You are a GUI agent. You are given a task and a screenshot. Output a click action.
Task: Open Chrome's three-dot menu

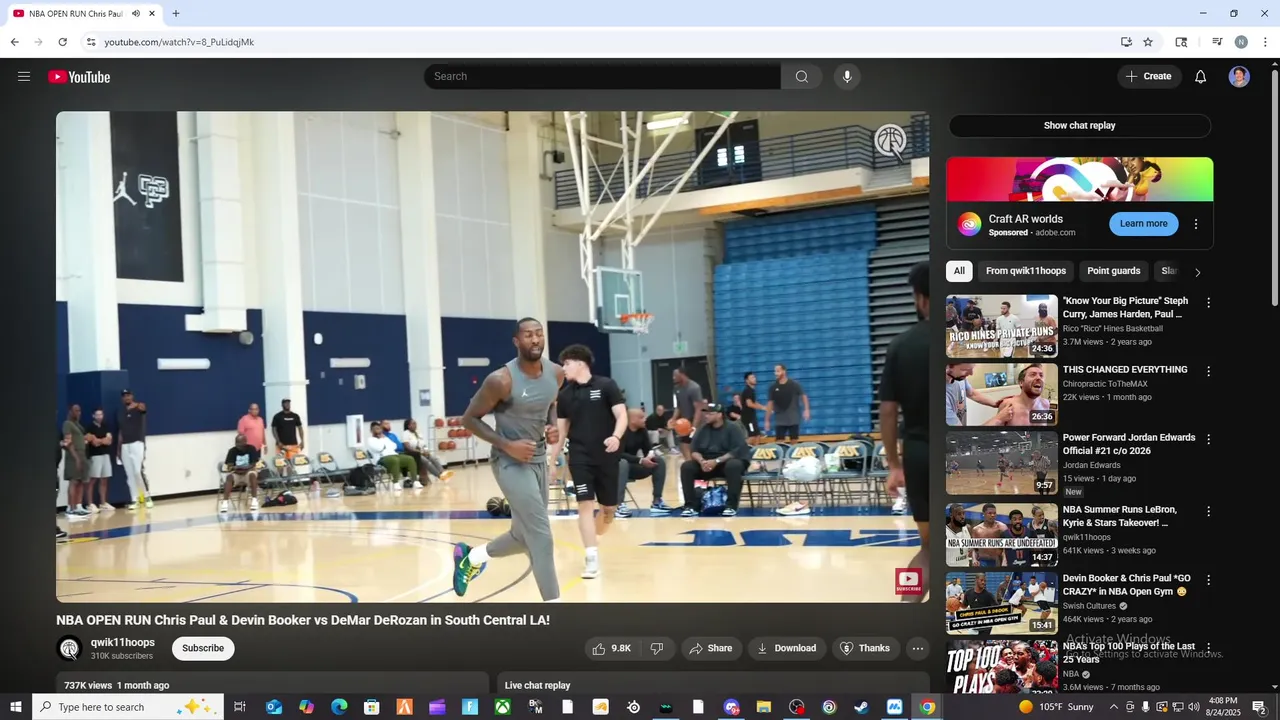coord(1265,42)
